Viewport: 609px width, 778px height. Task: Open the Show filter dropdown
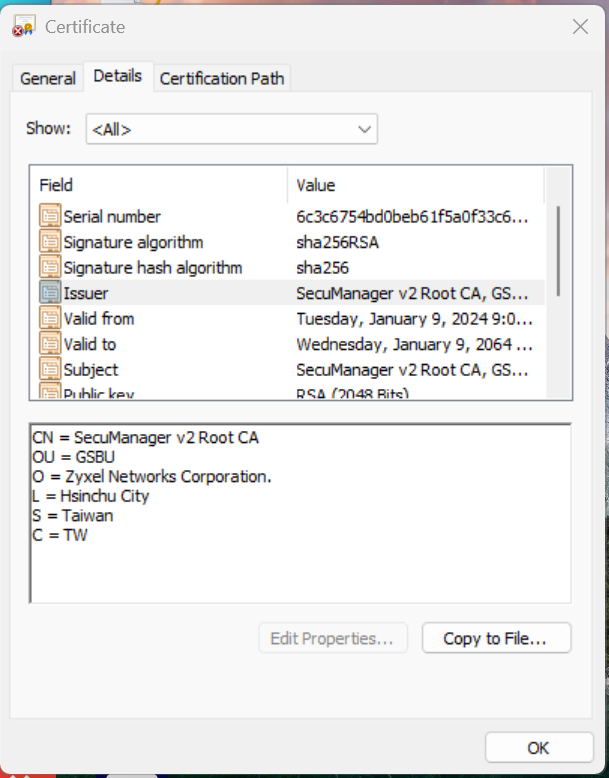coord(232,129)
